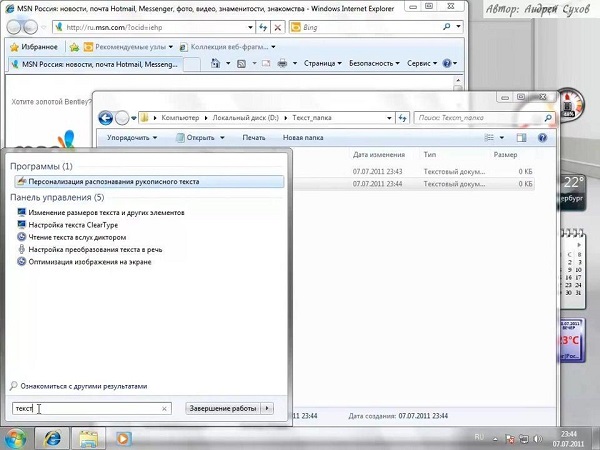Click the Завершение работы button

[x=223, y=408]
